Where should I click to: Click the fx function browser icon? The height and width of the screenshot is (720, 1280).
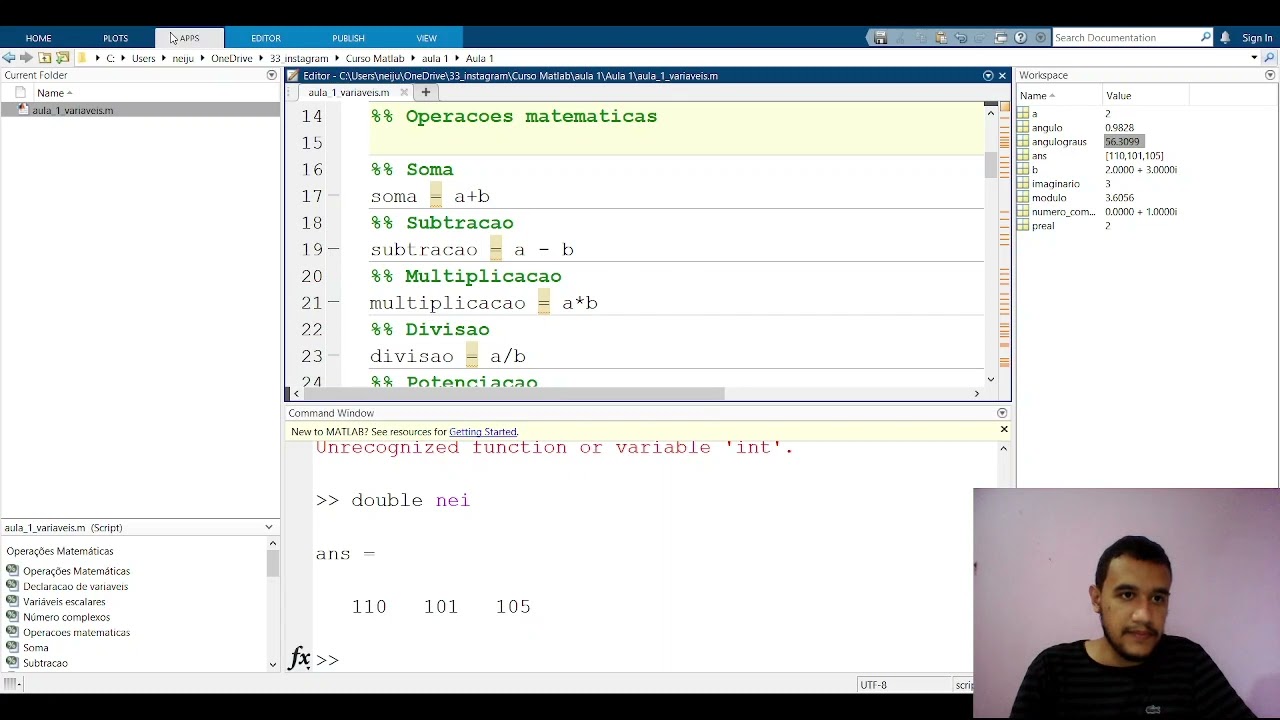pos(299,658)
